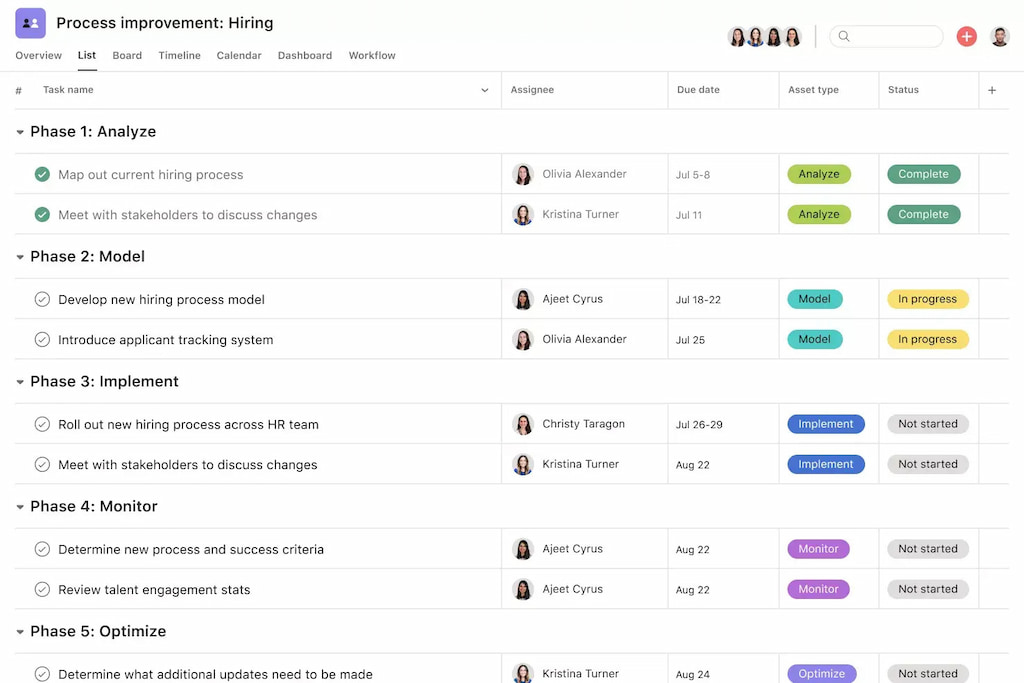Switch to the Board tab
1024x683 pixels.
(127, 55)
